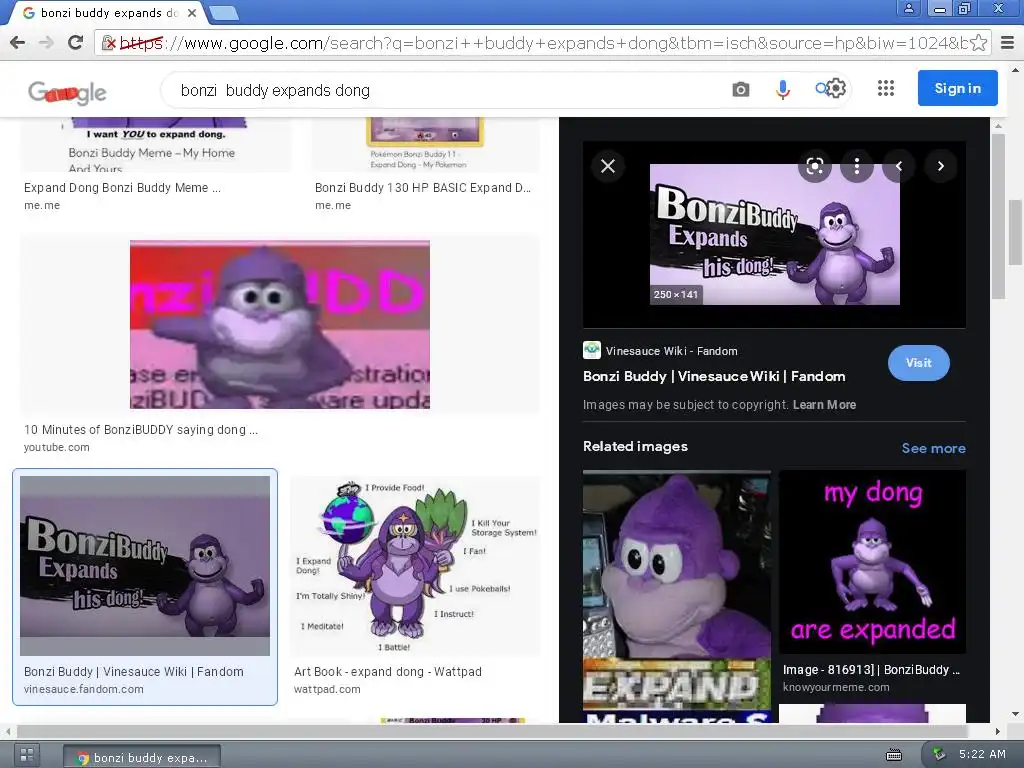This screenshot has height=768, width=1024.
Task: Click the youtube.com source text
Action: click(x=57, y=447)
